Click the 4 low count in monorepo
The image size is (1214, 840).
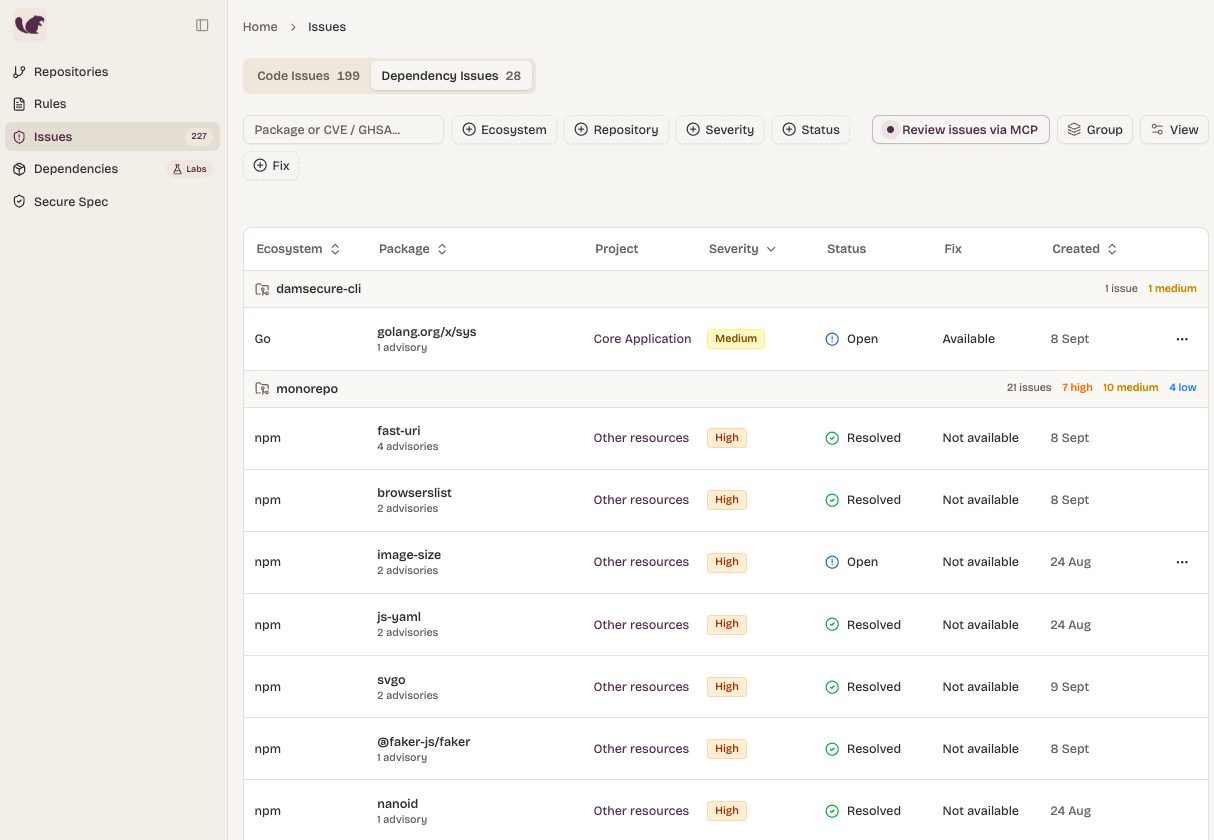click(x=1183, y=388)
